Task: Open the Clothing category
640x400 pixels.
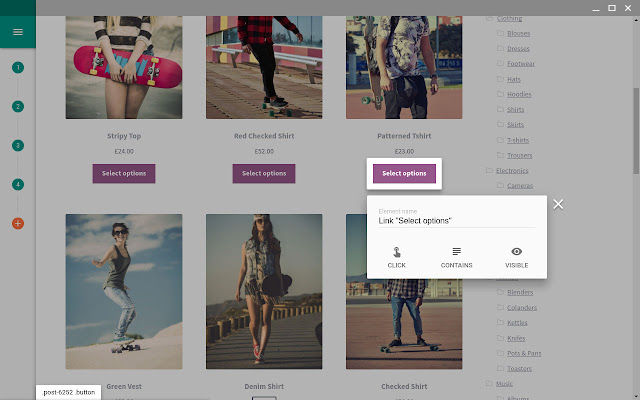Action: pos(509,18)
